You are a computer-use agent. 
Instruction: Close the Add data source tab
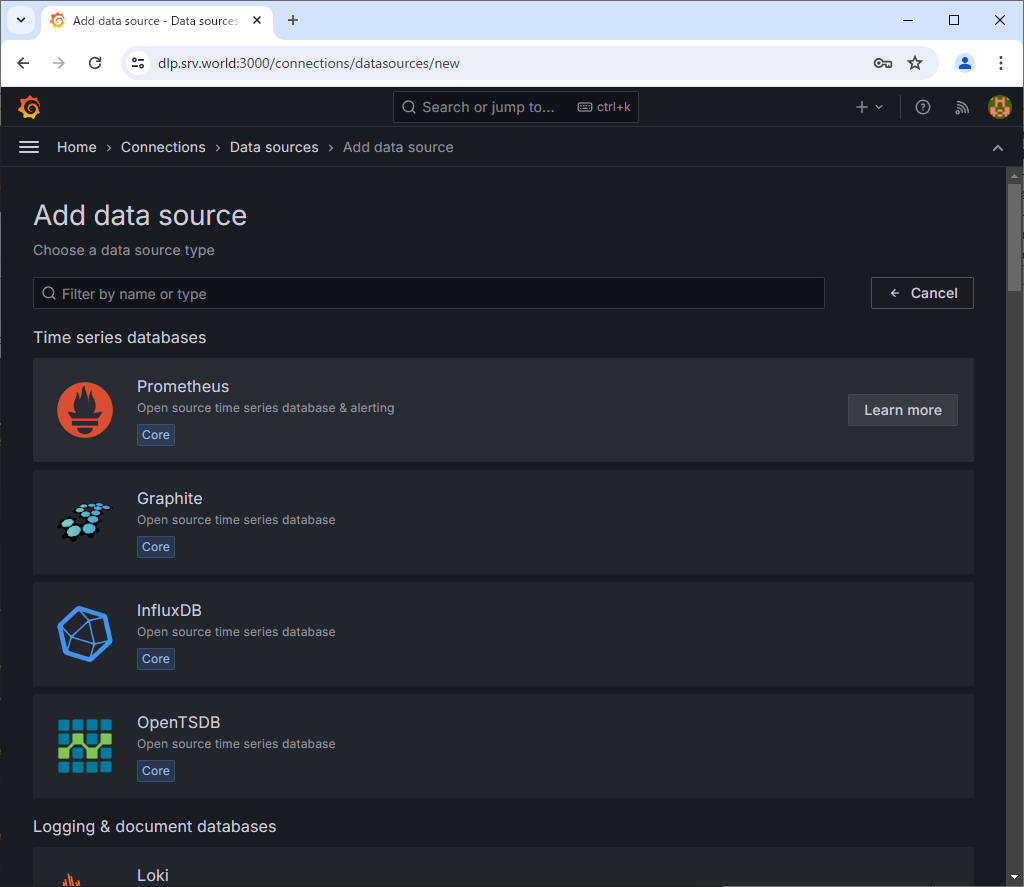pyautogui.click(x=257, y=20)
